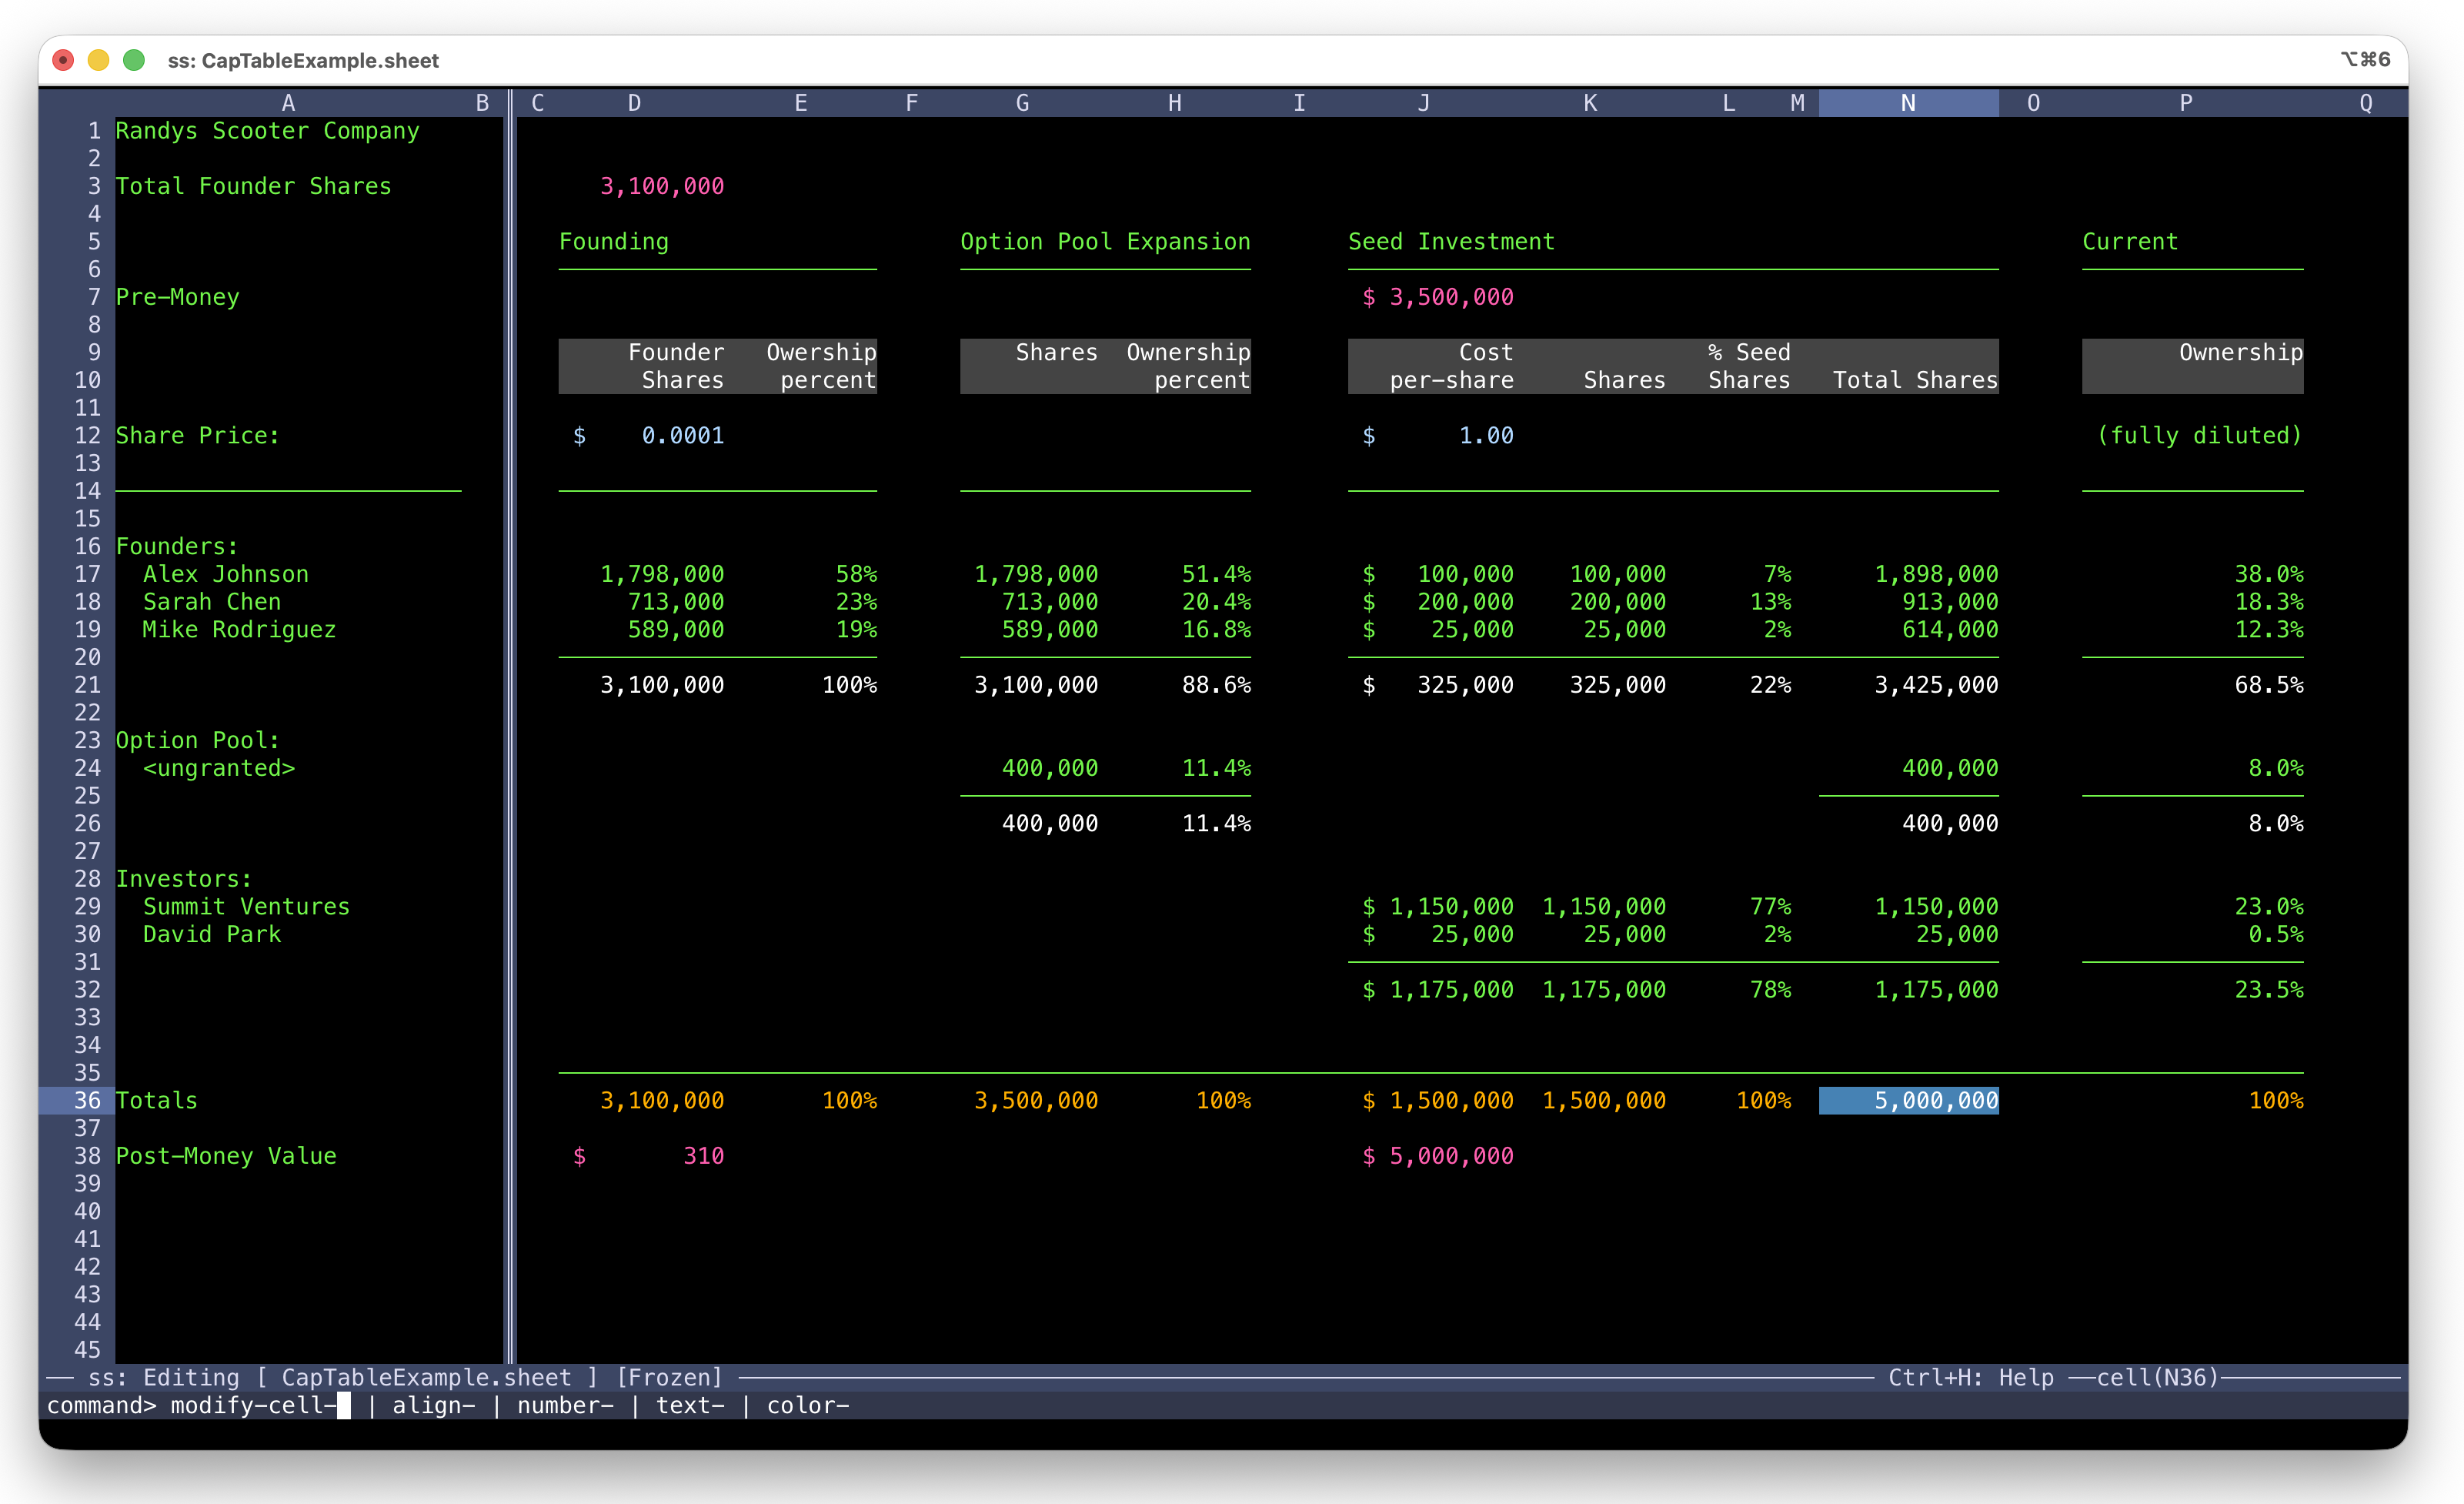
Task: Choose the text- formatting command
Action: 690,1405
